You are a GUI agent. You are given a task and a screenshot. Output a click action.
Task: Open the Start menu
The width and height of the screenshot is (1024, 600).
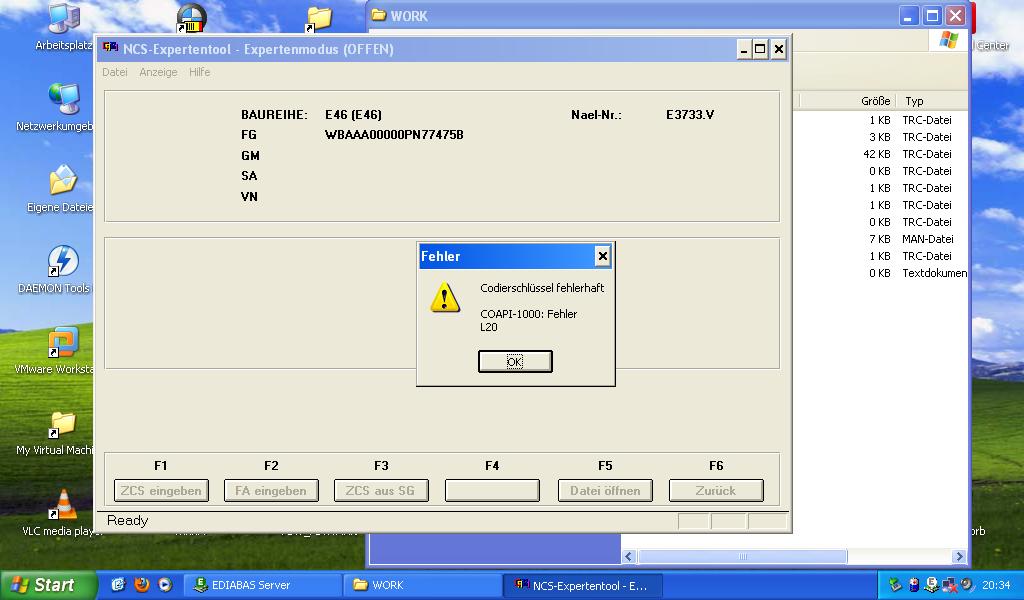point(48,585)
